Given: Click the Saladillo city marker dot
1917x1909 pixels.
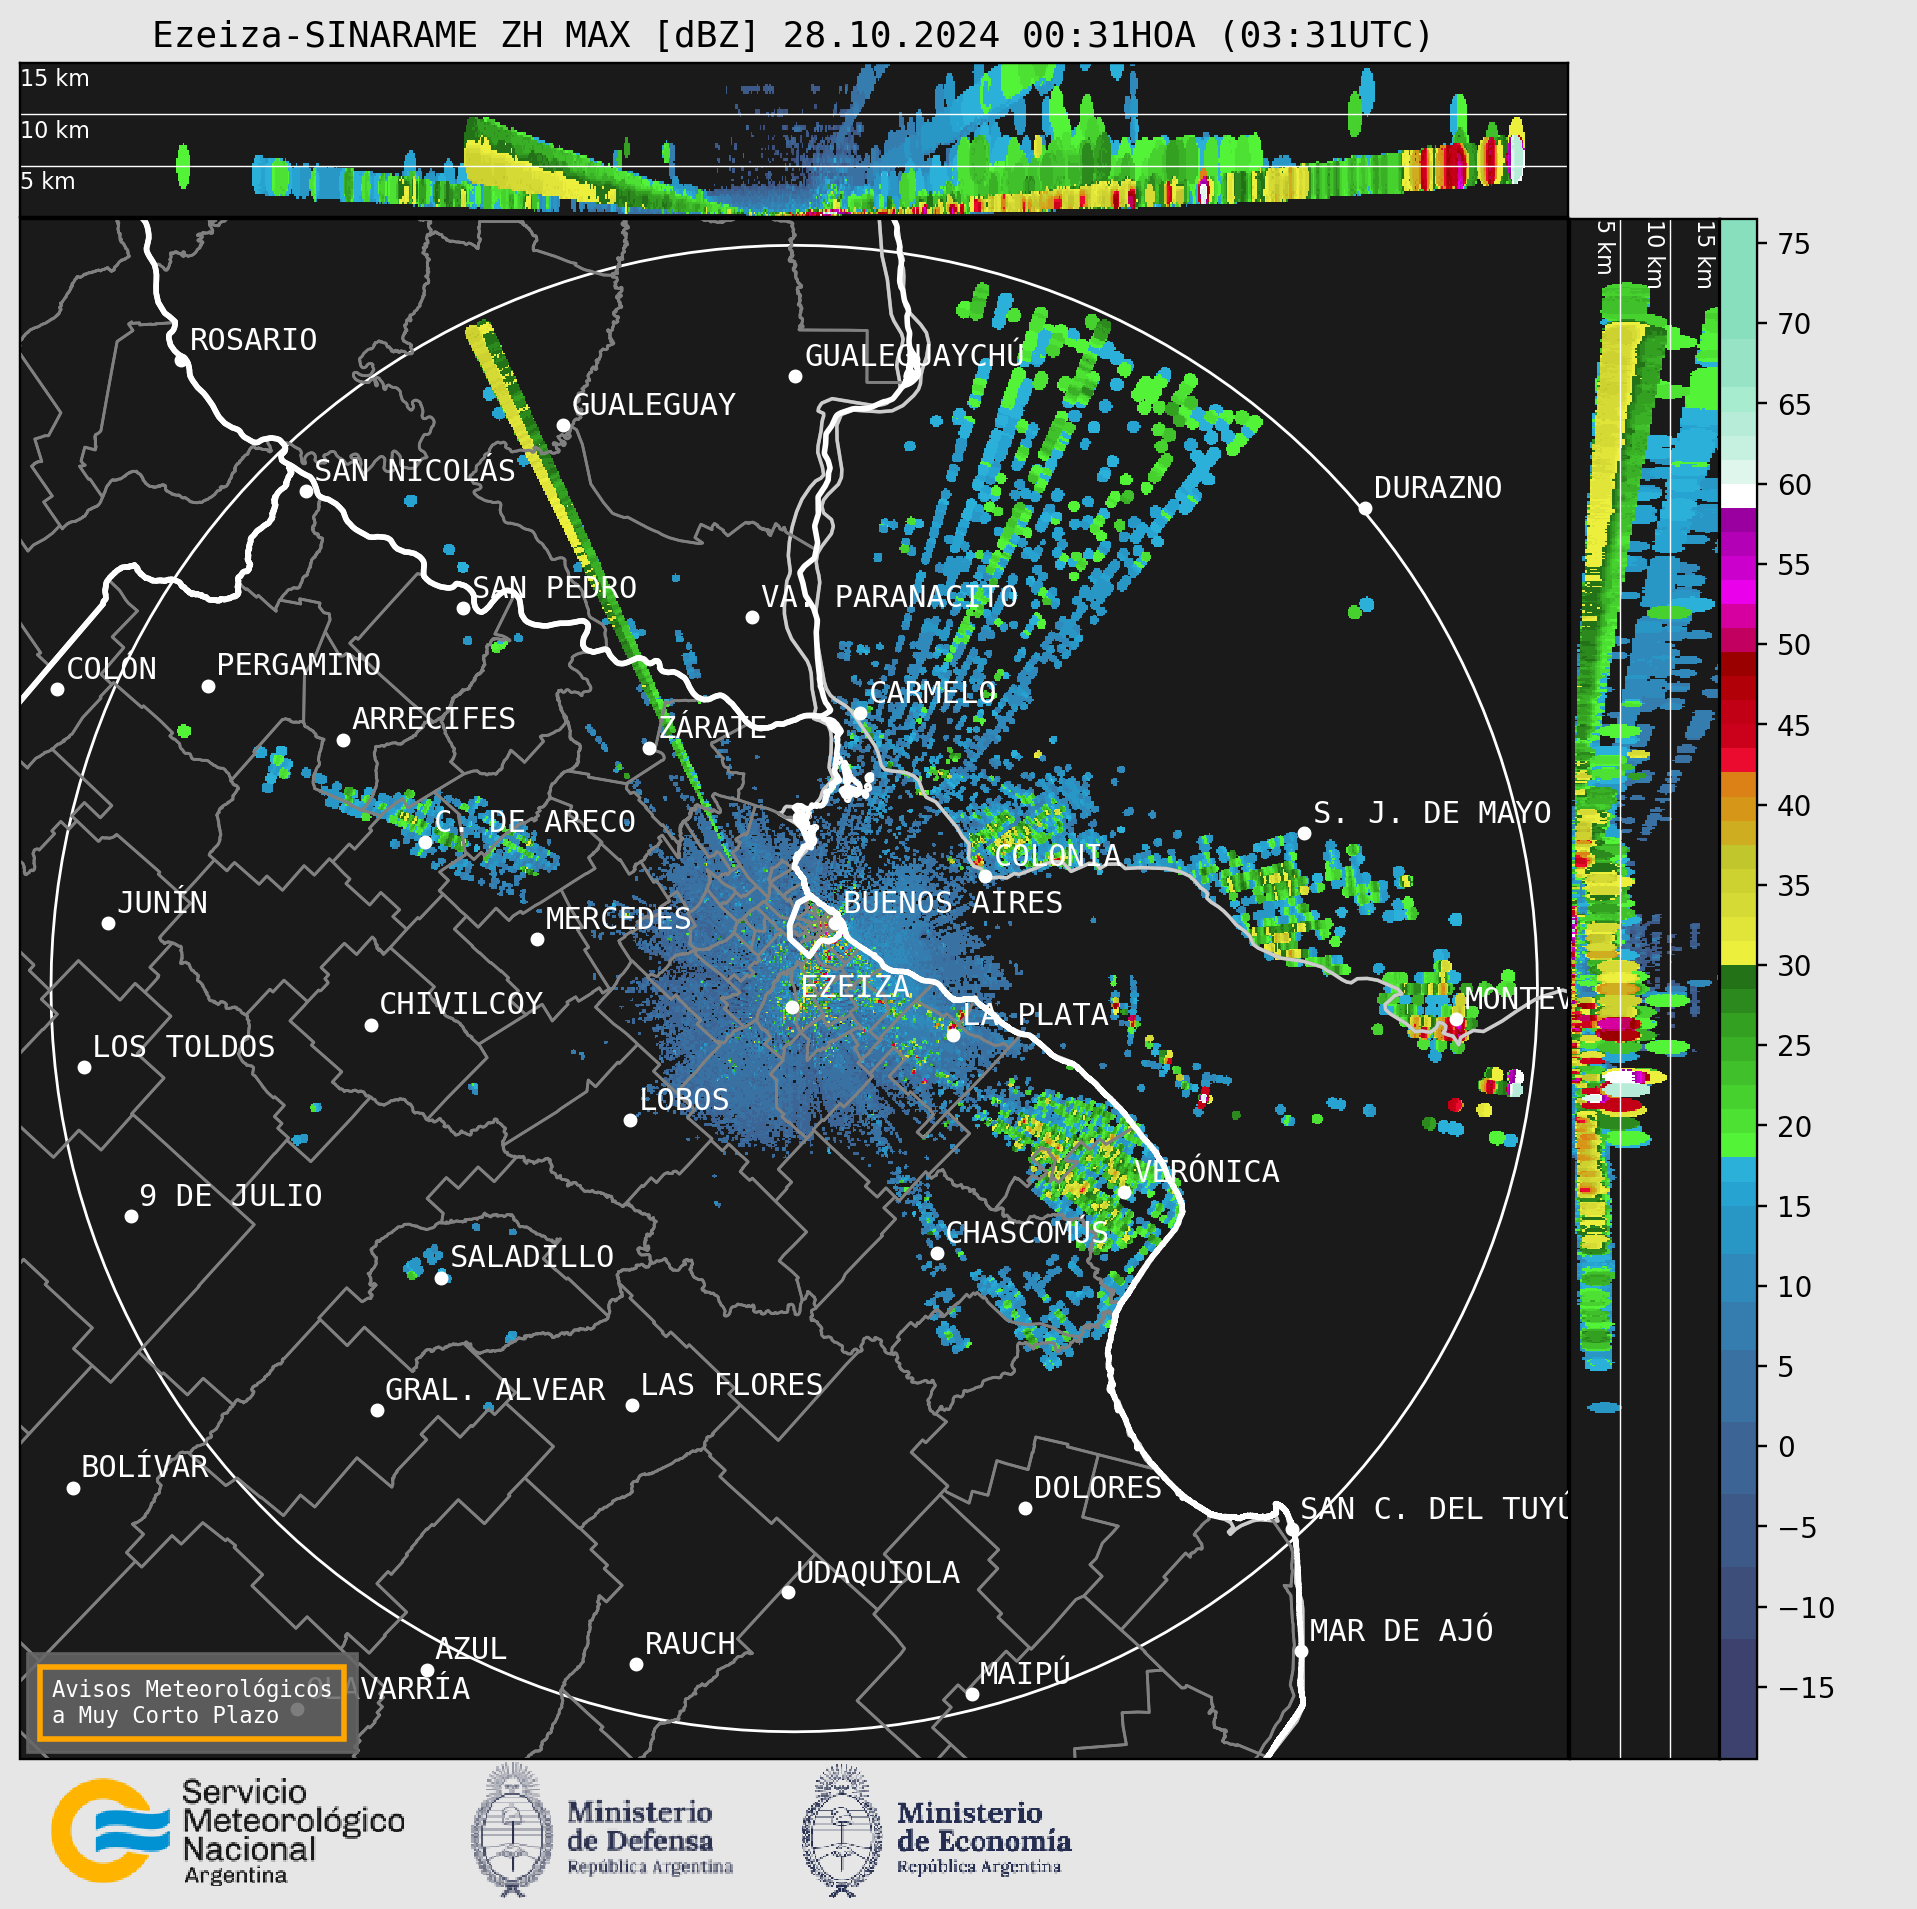Looking at the screenshot, I should pos(441,1277).
